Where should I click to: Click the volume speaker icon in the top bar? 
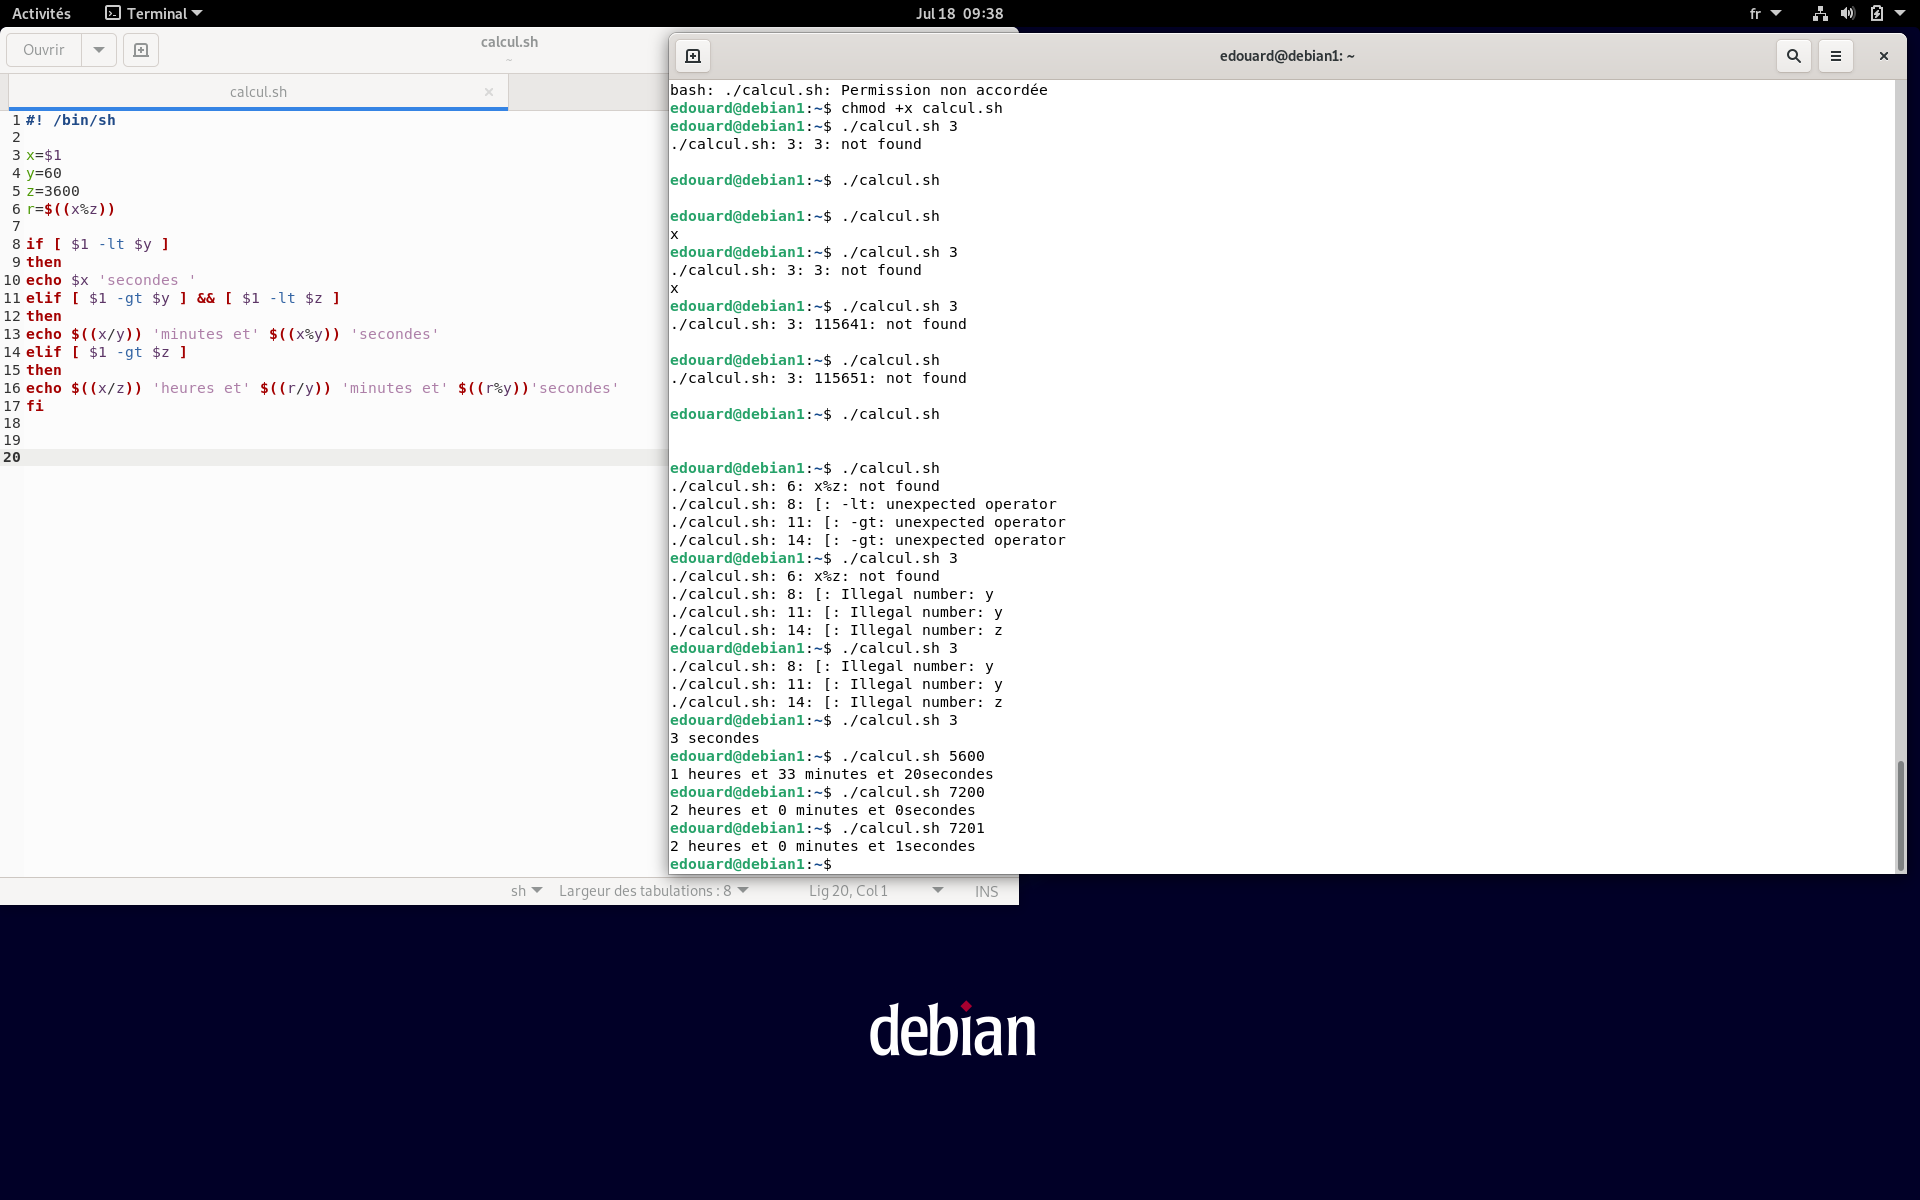point(1848,13)
